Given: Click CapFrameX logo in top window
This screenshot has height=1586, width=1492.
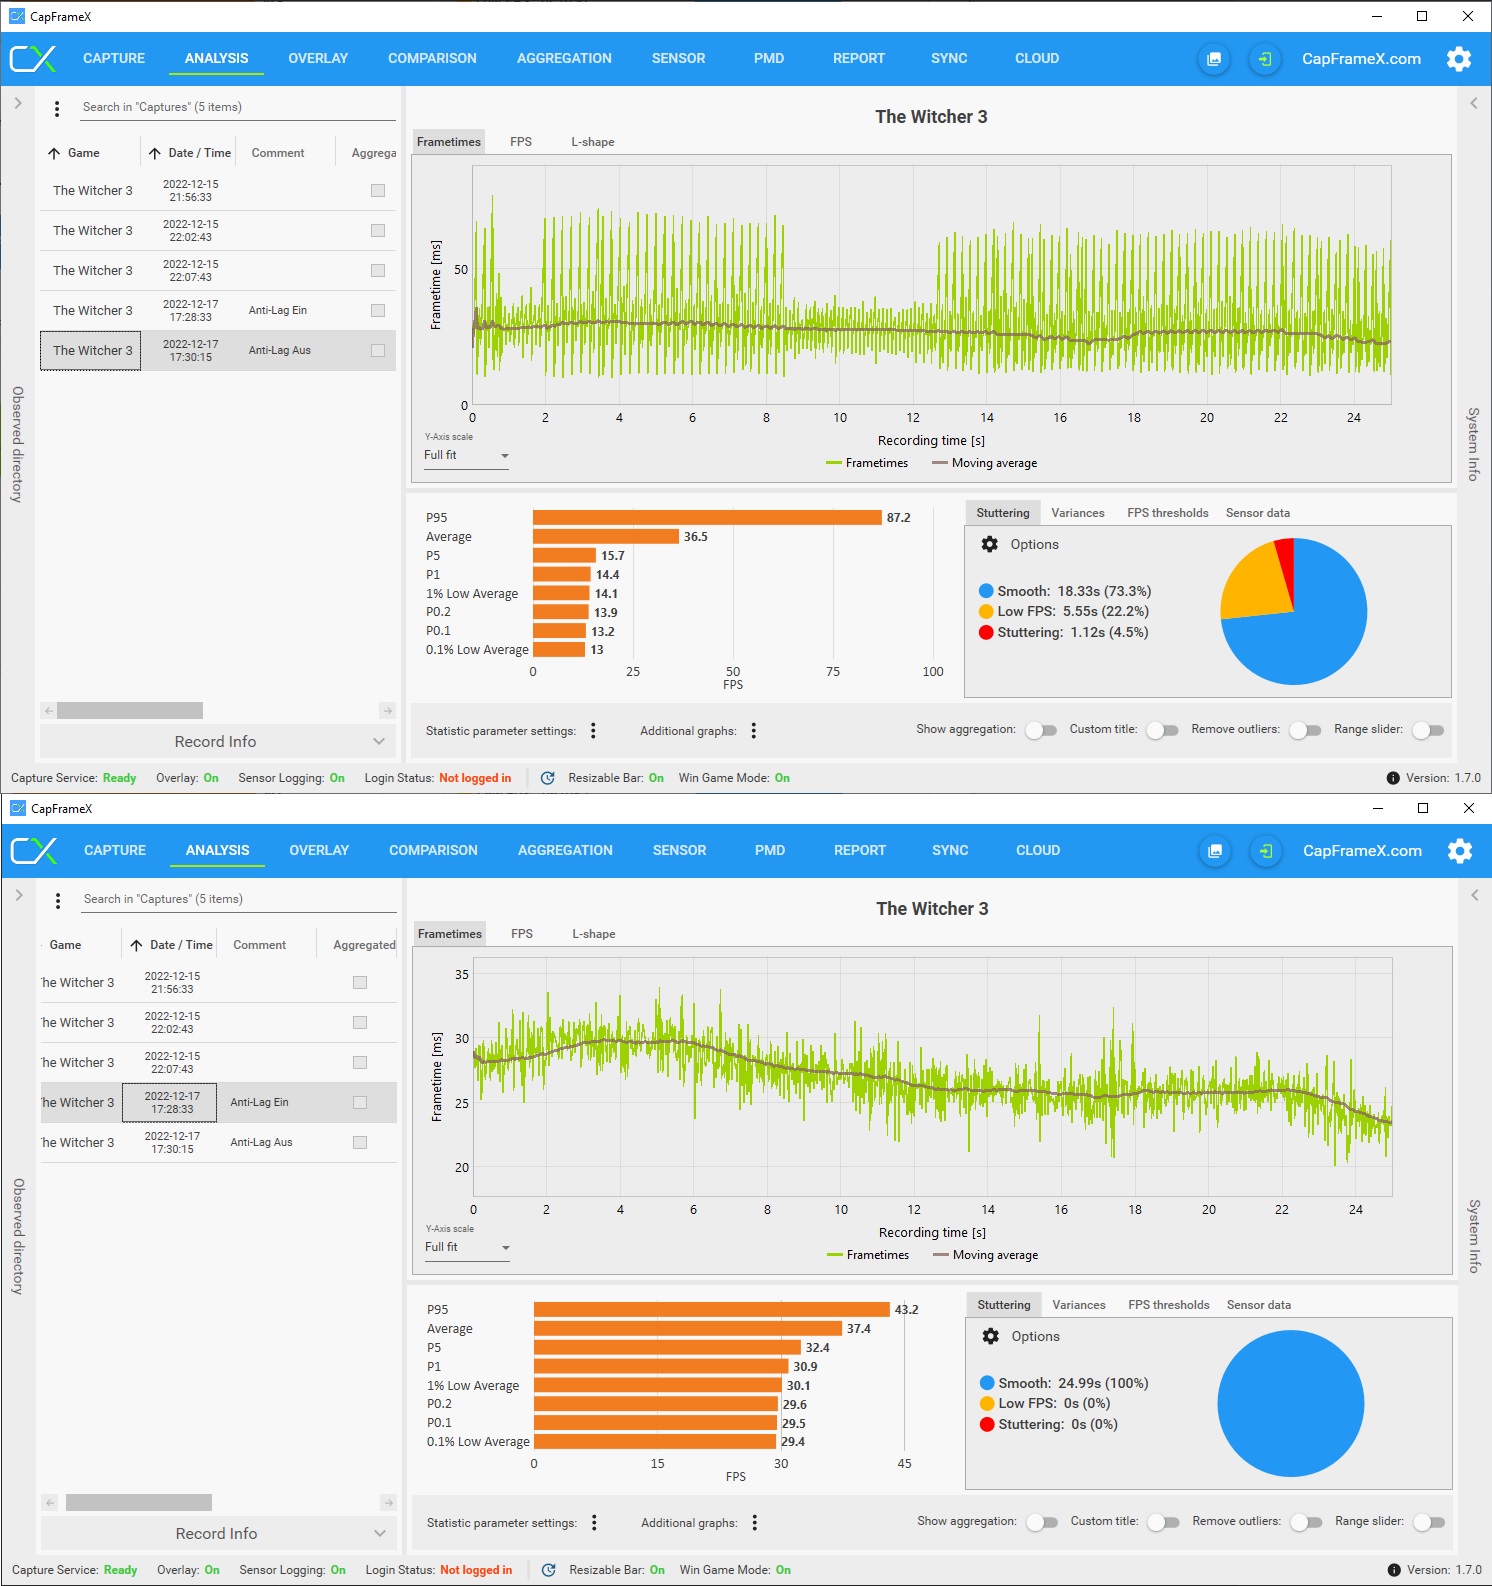Looking at the screenshot, I should pos(33,59).
